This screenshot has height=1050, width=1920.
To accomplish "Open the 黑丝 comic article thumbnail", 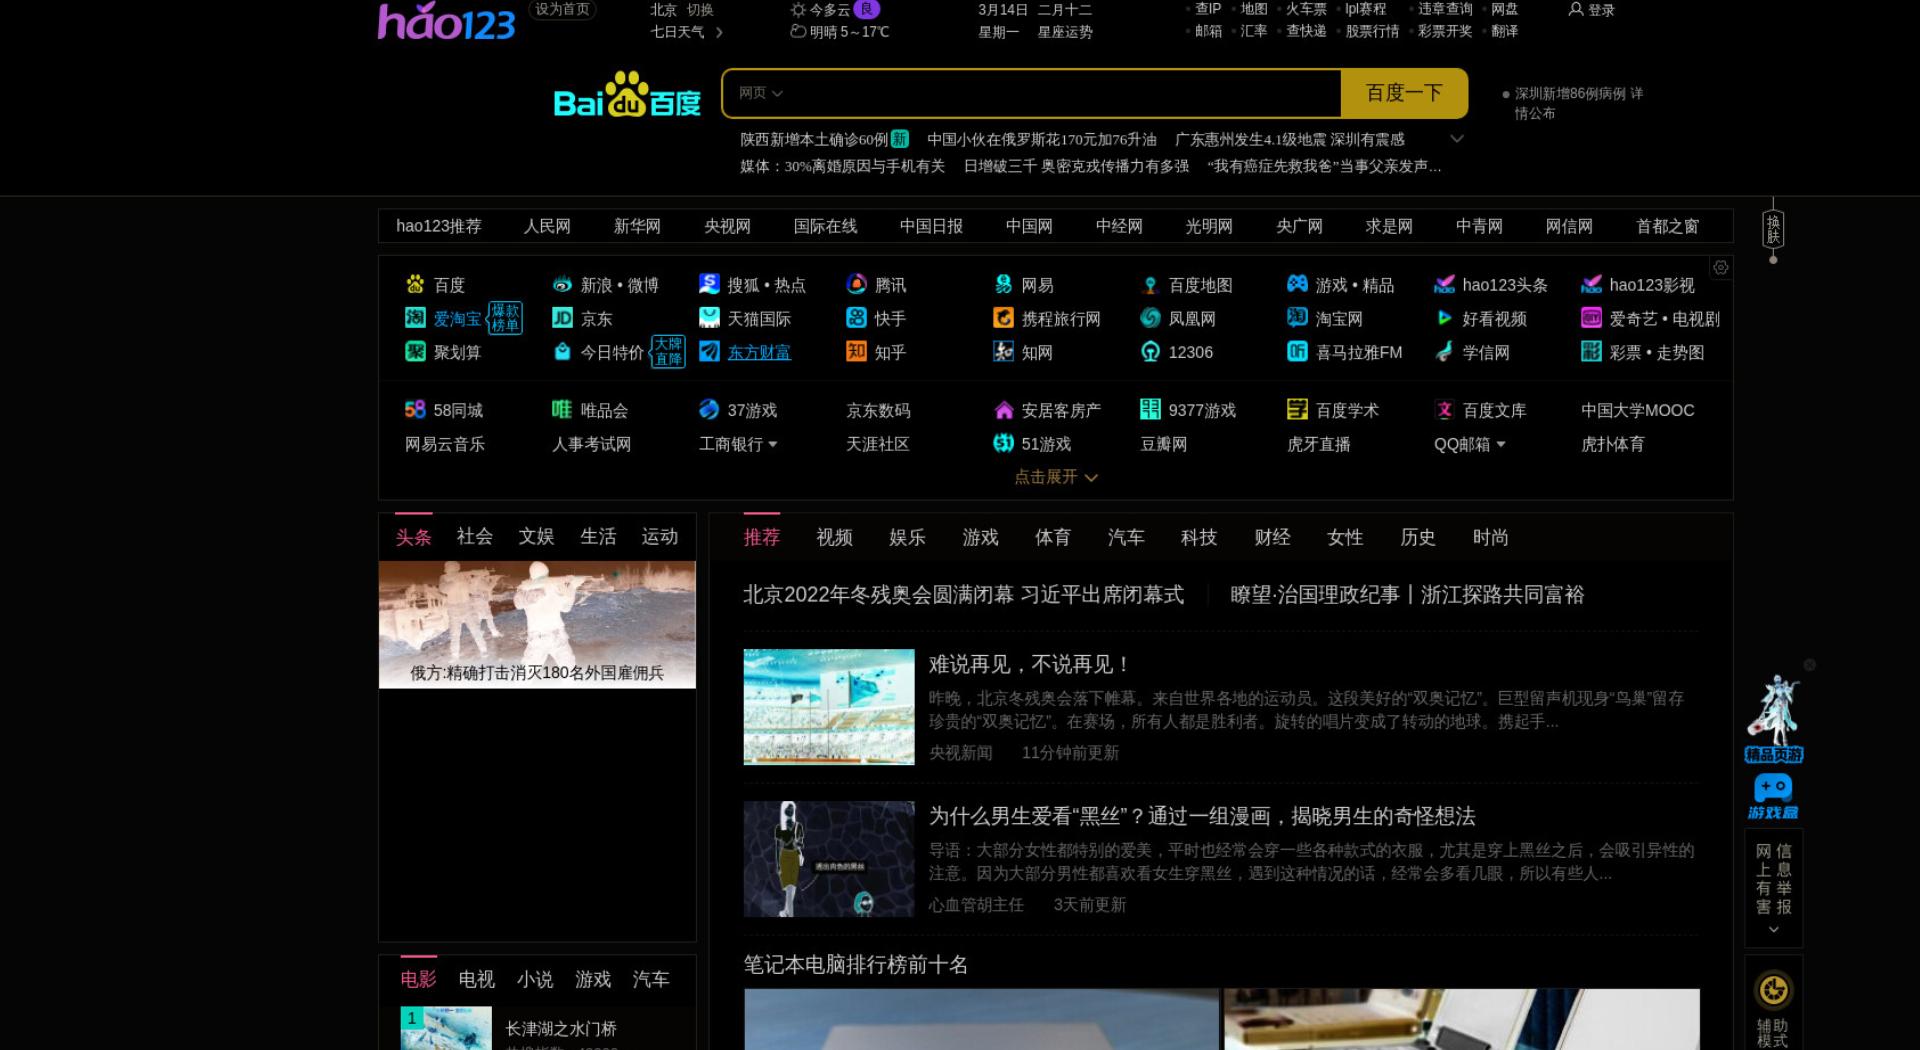I will coord(829,859).
